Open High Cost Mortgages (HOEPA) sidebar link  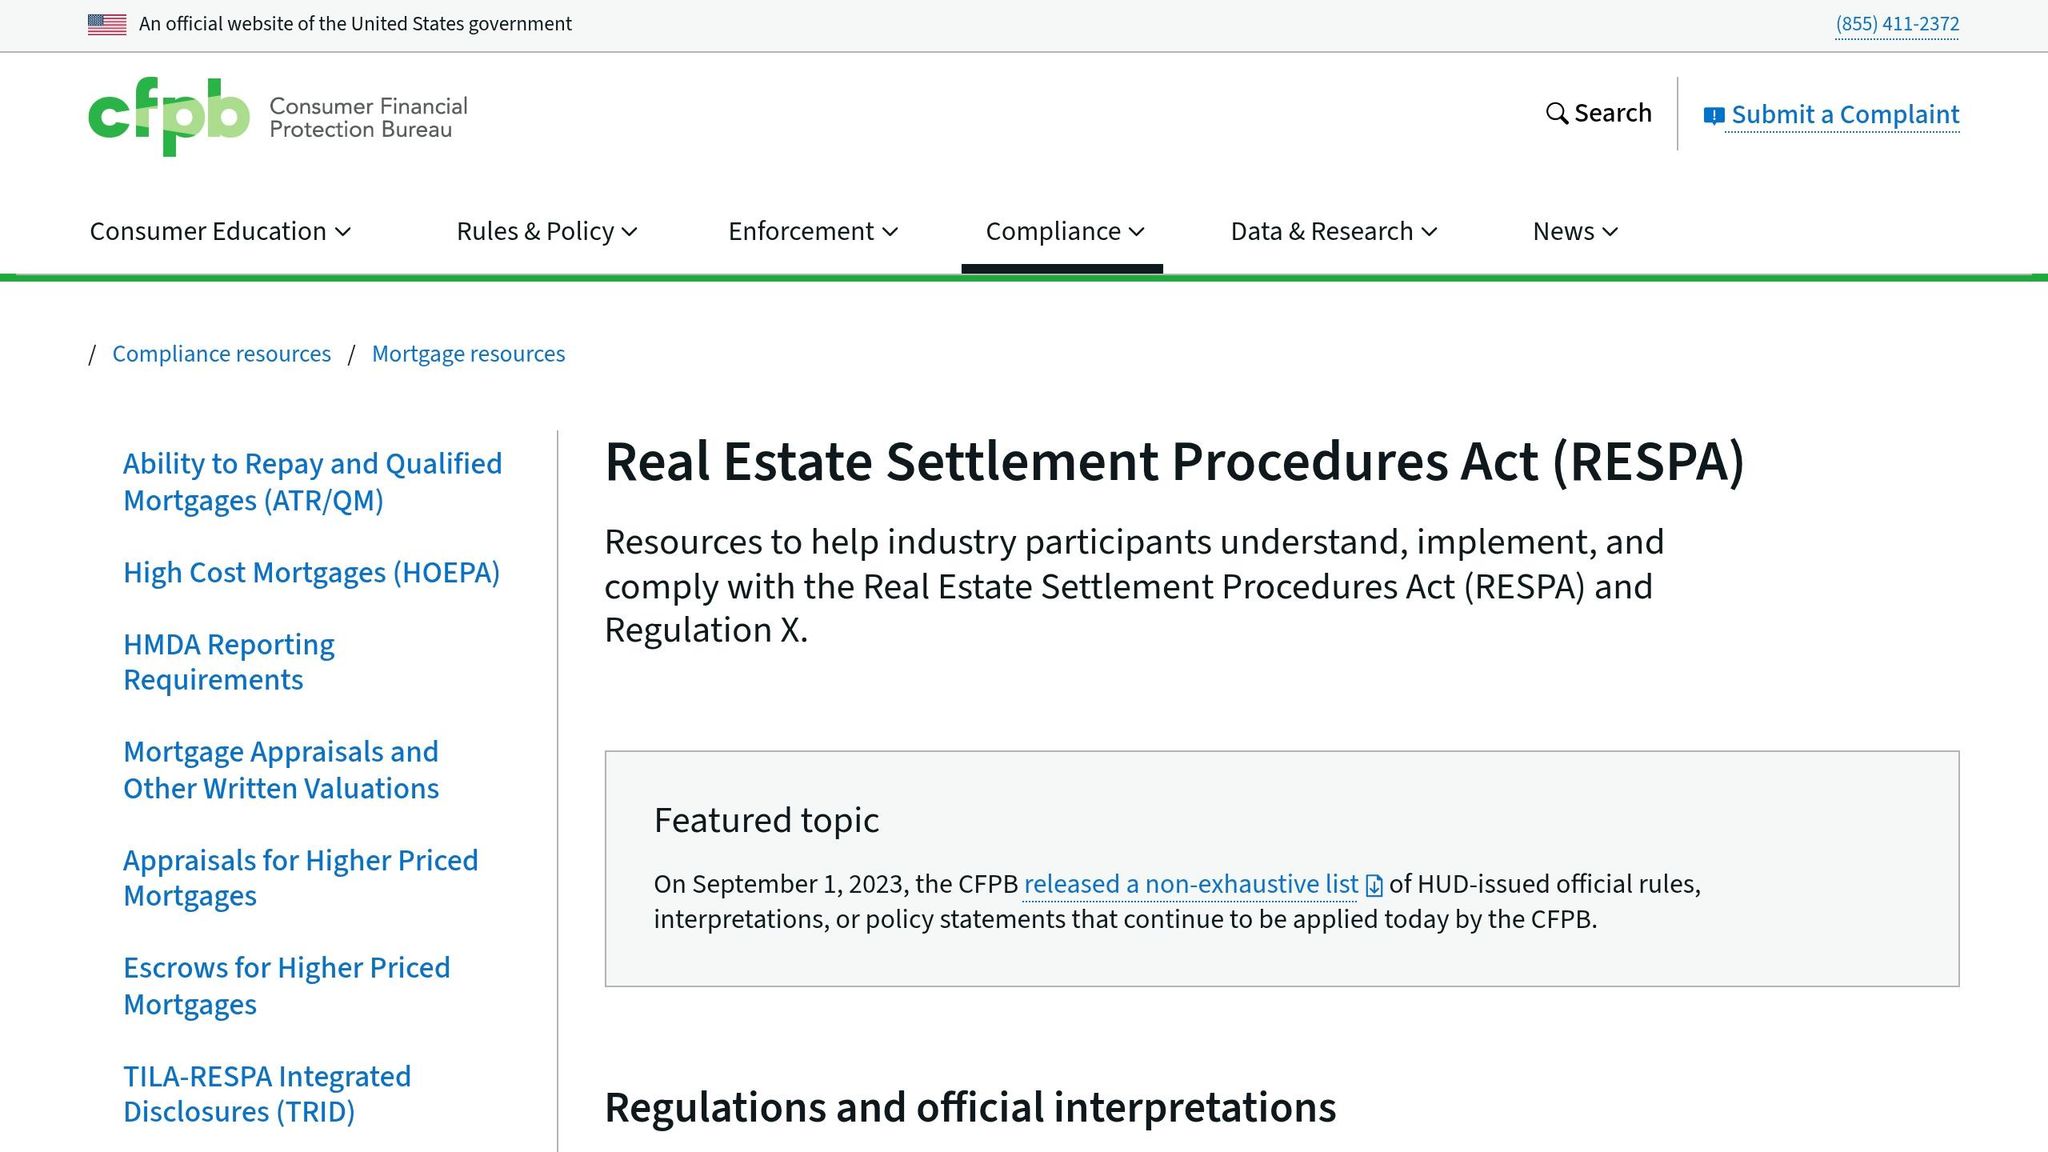point(311,573)
